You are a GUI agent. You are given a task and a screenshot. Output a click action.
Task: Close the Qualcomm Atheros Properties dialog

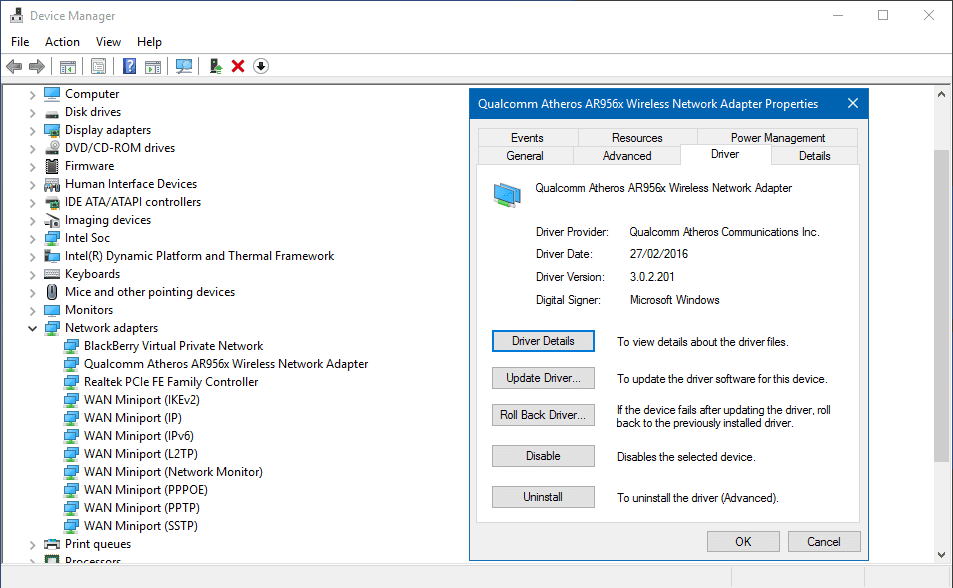853,103
